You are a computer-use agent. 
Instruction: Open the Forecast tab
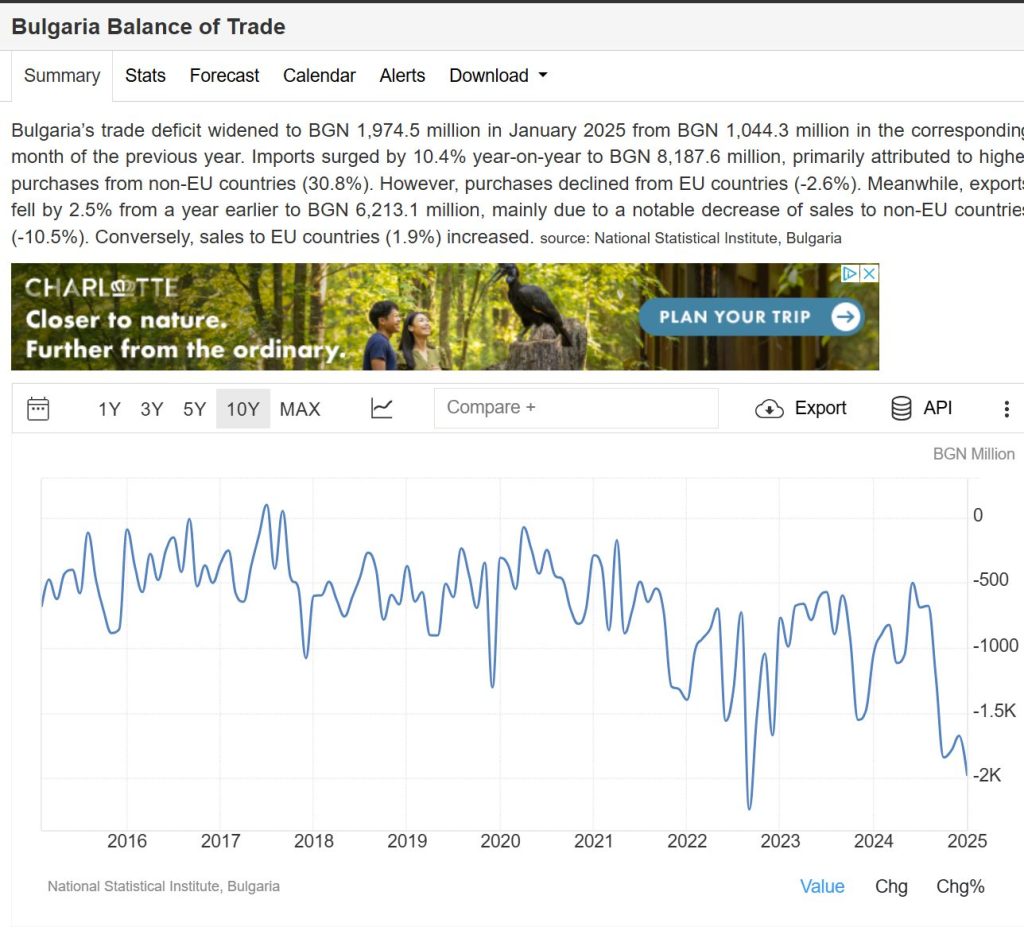point(224,76)
